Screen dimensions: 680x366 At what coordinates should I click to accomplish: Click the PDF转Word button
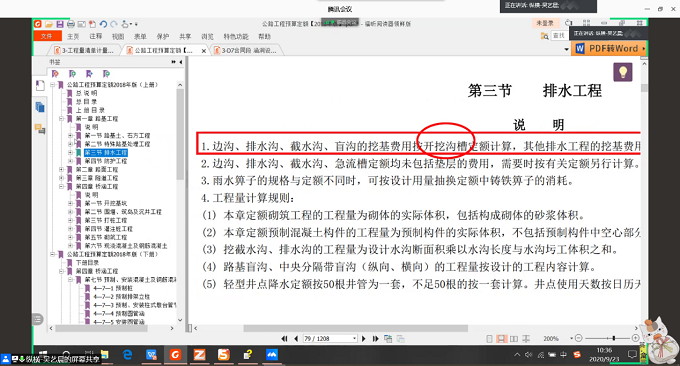point(609,49)
